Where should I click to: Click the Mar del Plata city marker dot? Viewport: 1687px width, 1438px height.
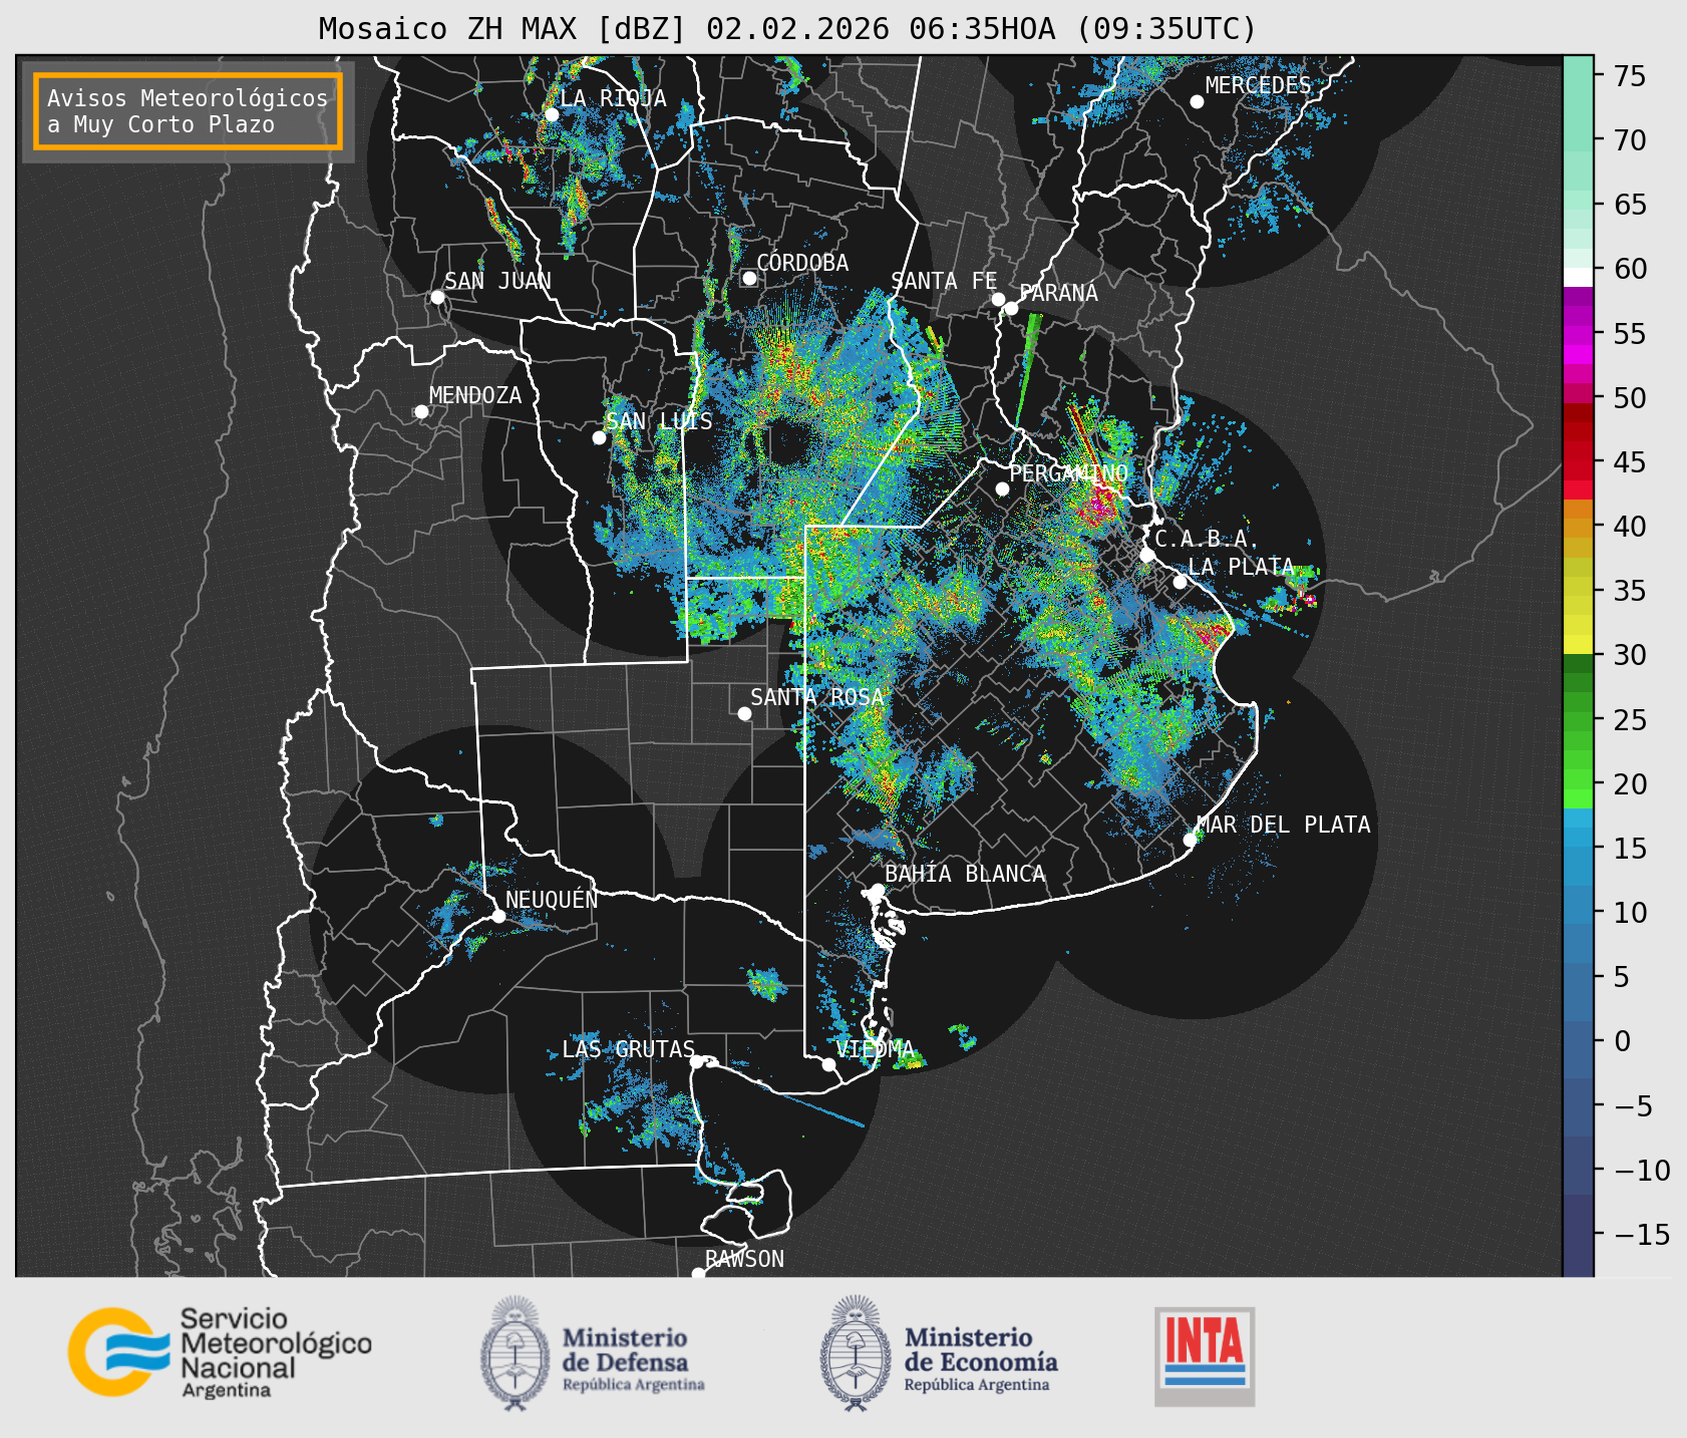click(x=1190, y=840)
